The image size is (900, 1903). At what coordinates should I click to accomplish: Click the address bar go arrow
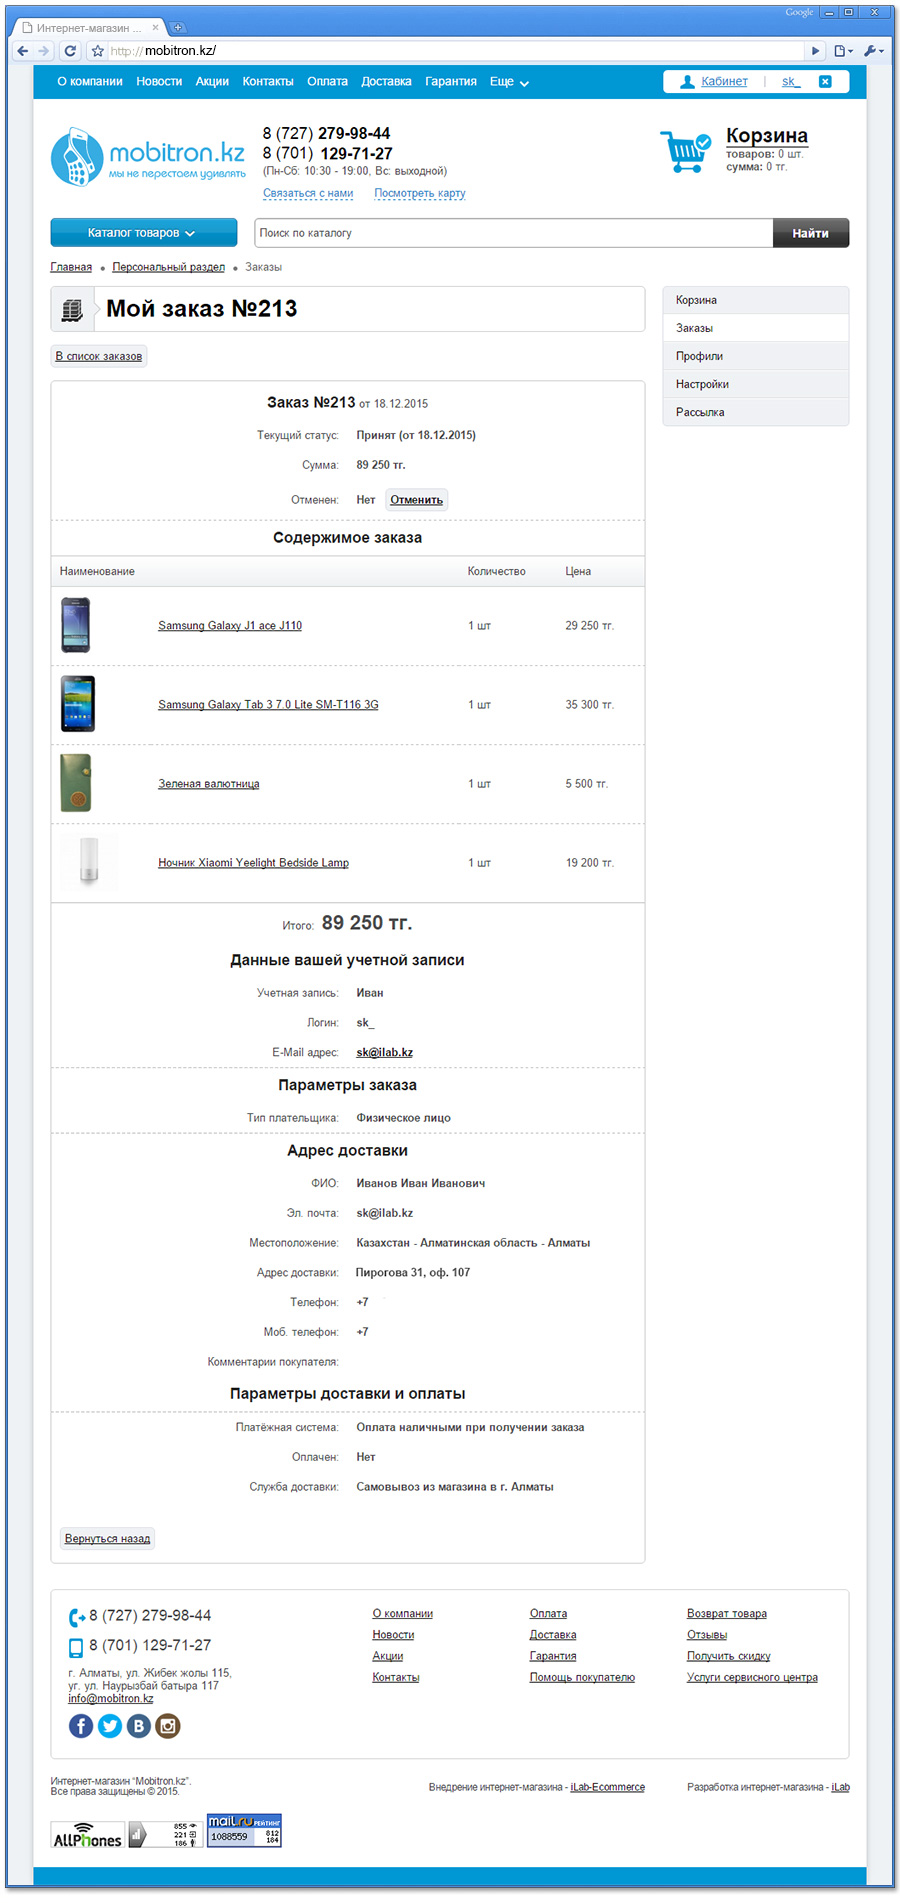pyautogui.click(x=816, y=51)
